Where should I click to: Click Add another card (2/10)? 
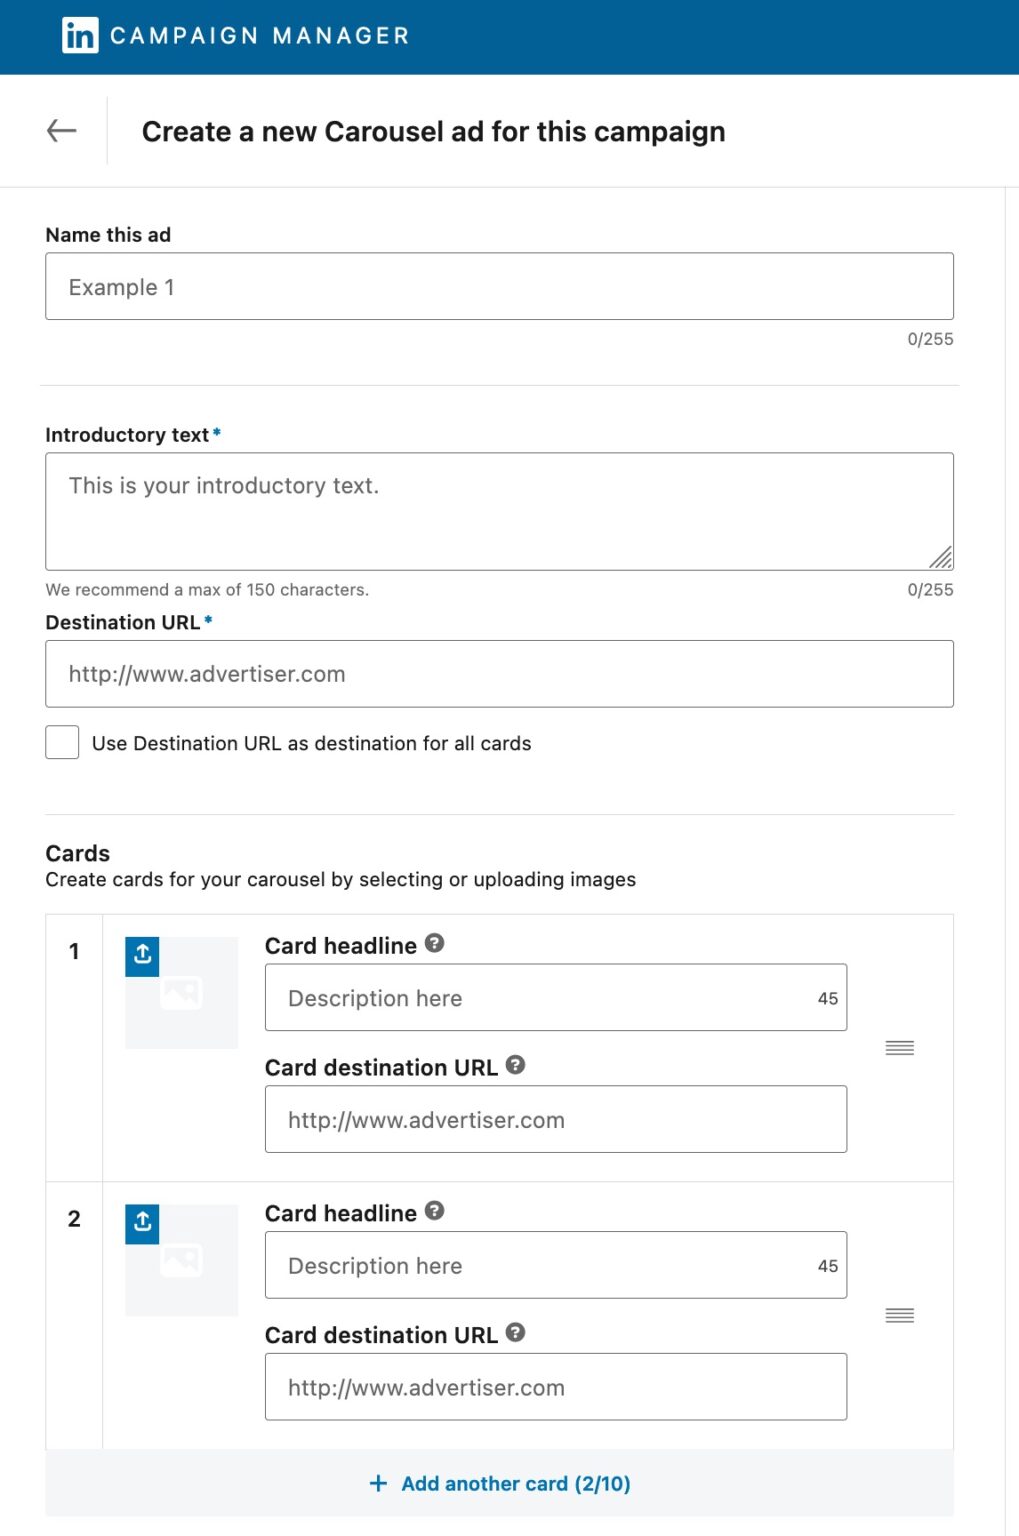point(498,1483)
